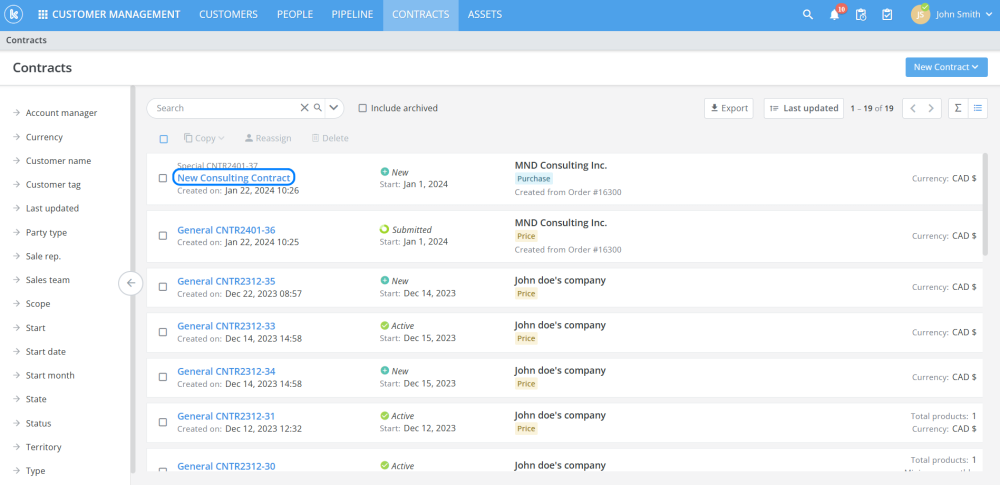Expand the search options chevron
1000x485 pixels.
tap(334, 108)
